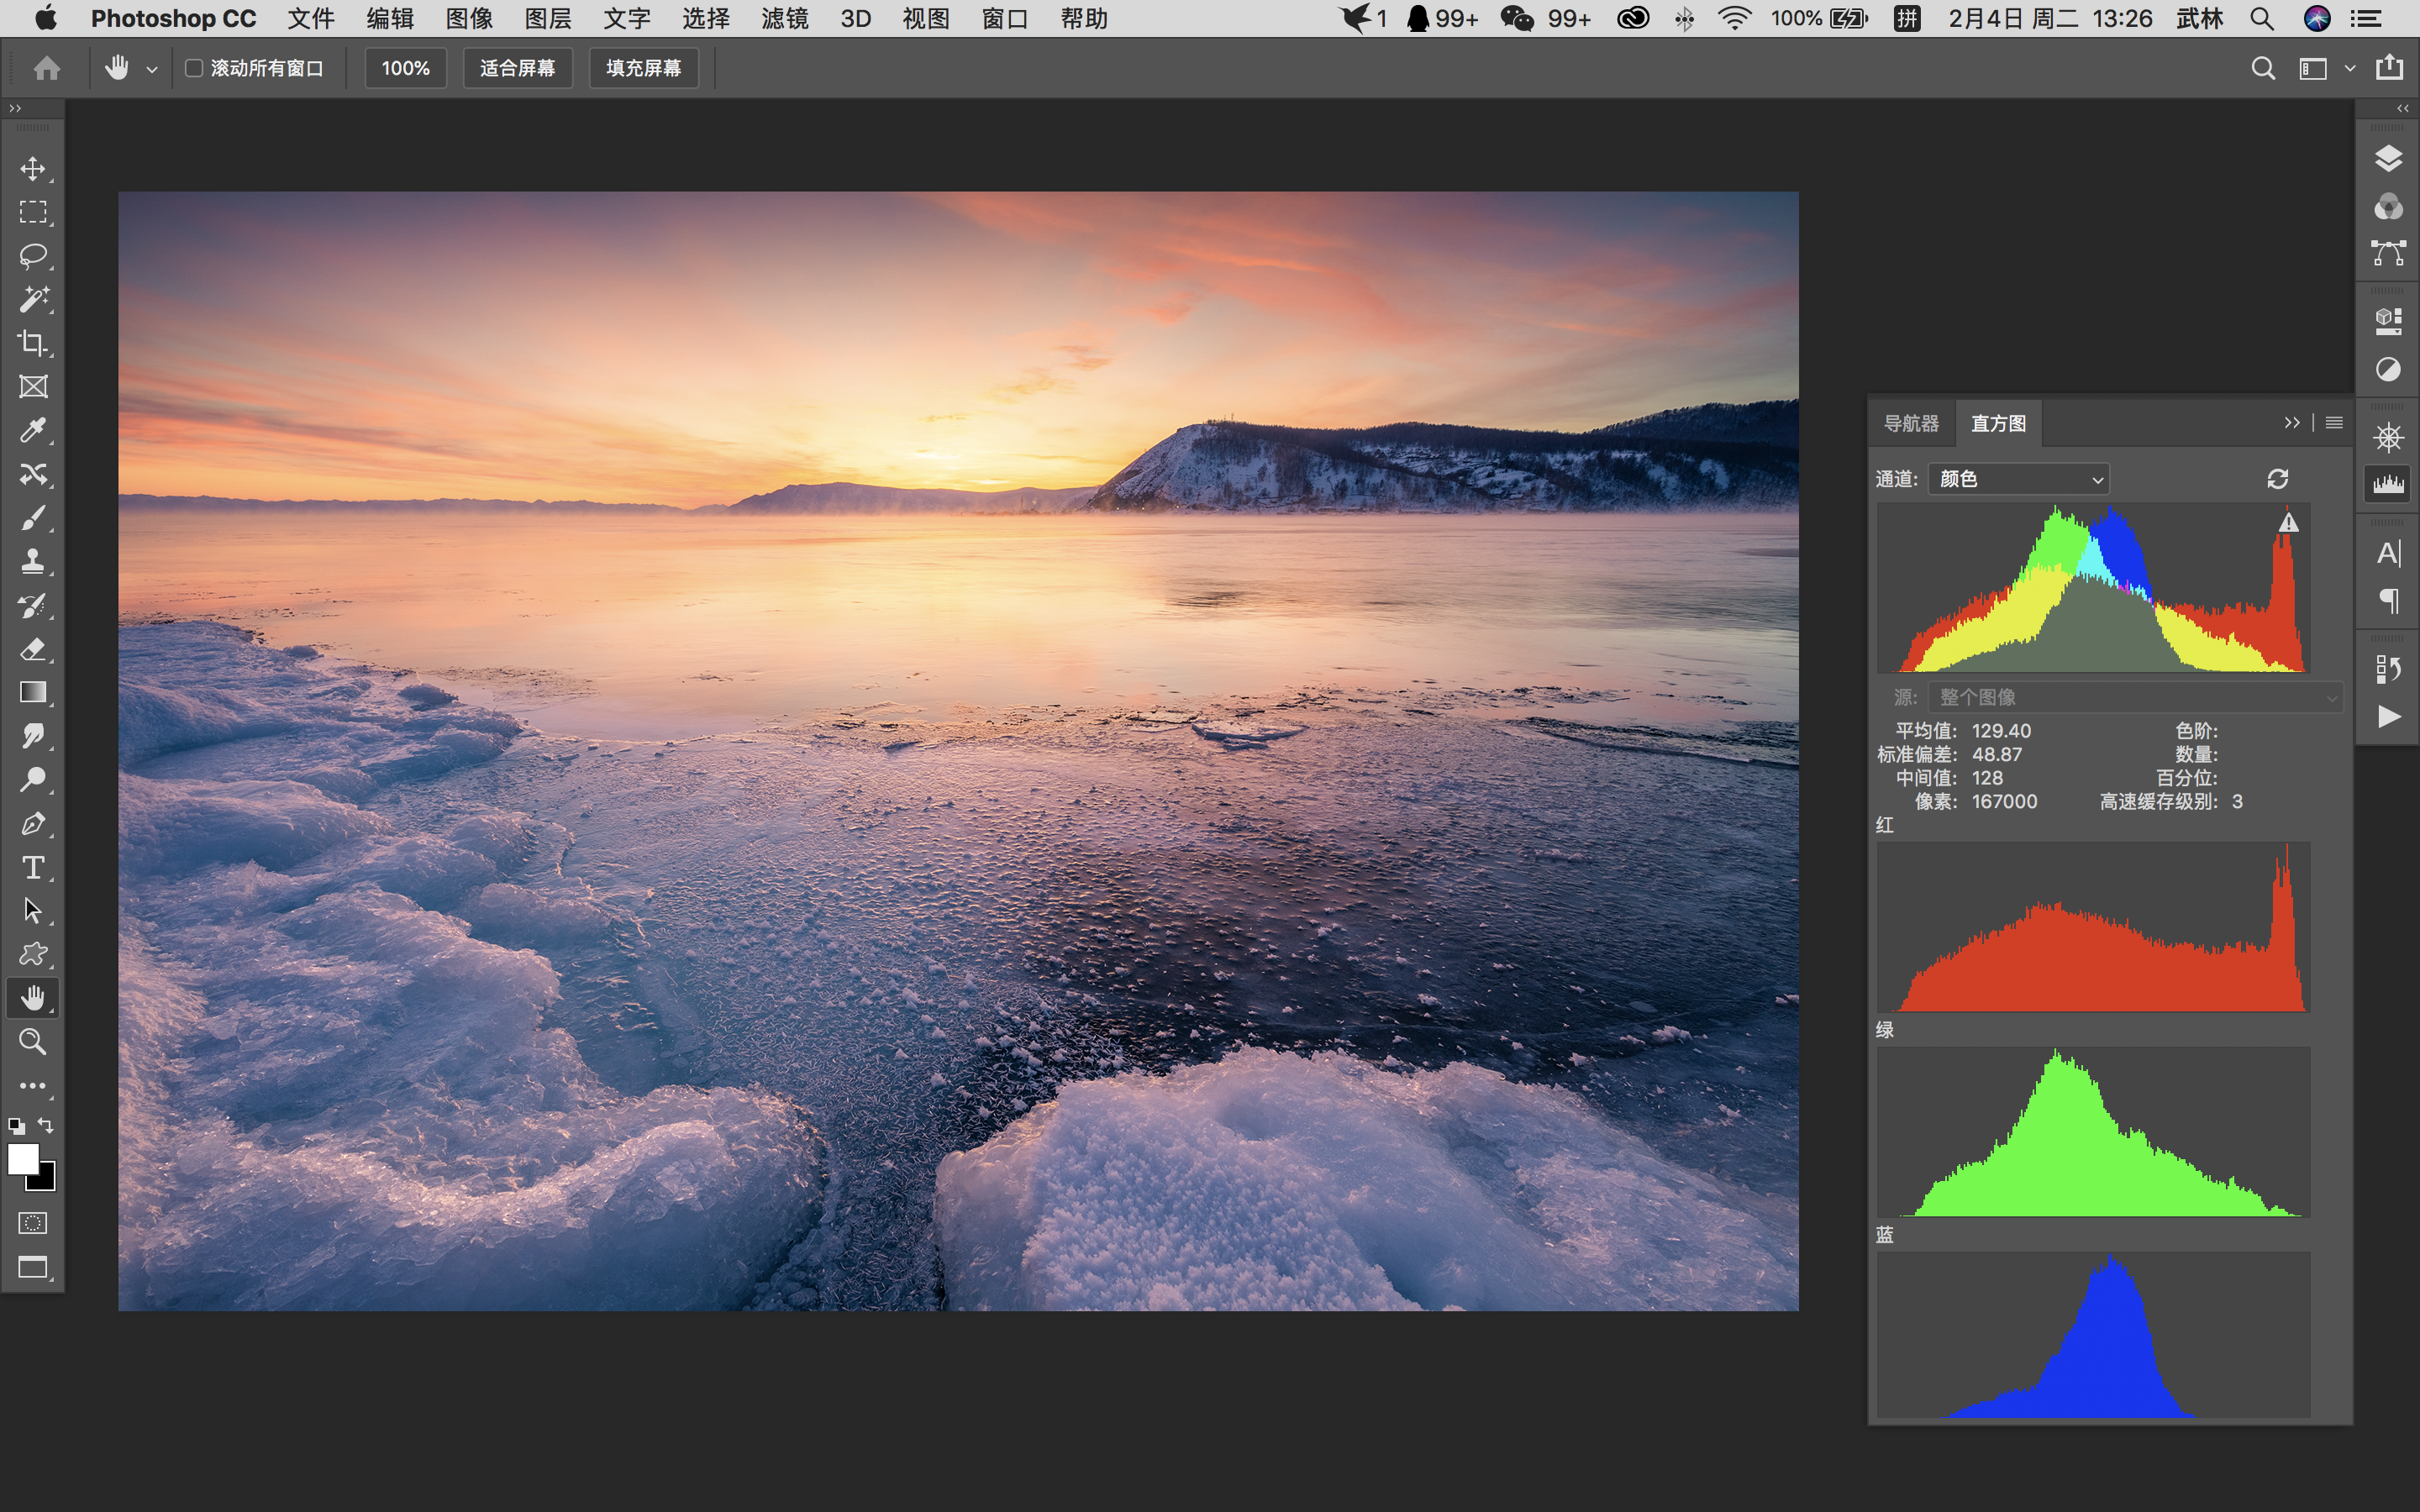Image resolution: width=2420 pixels, height=1512 pixels.
Task: Select the Spot Healing tool
Action: click(x=33, y=474)
